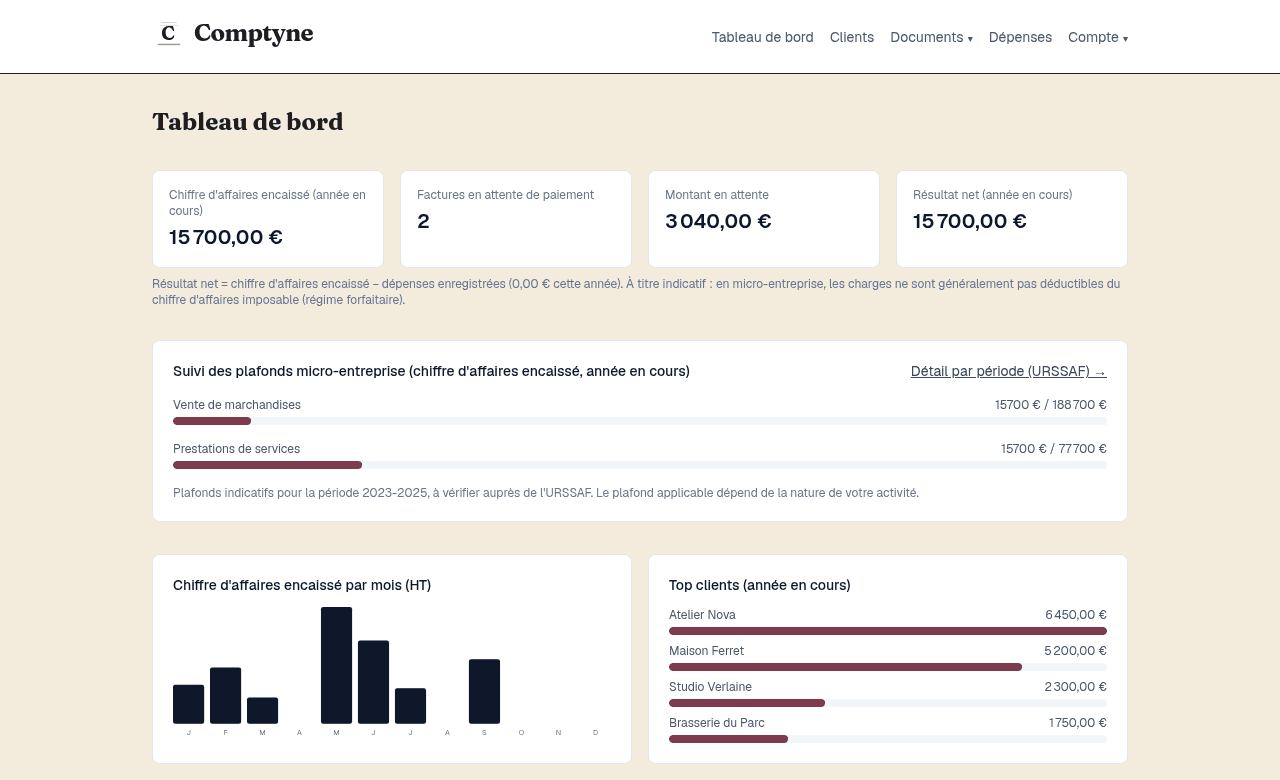Click the Tableau de bord page heading

(x=248, y=122)
